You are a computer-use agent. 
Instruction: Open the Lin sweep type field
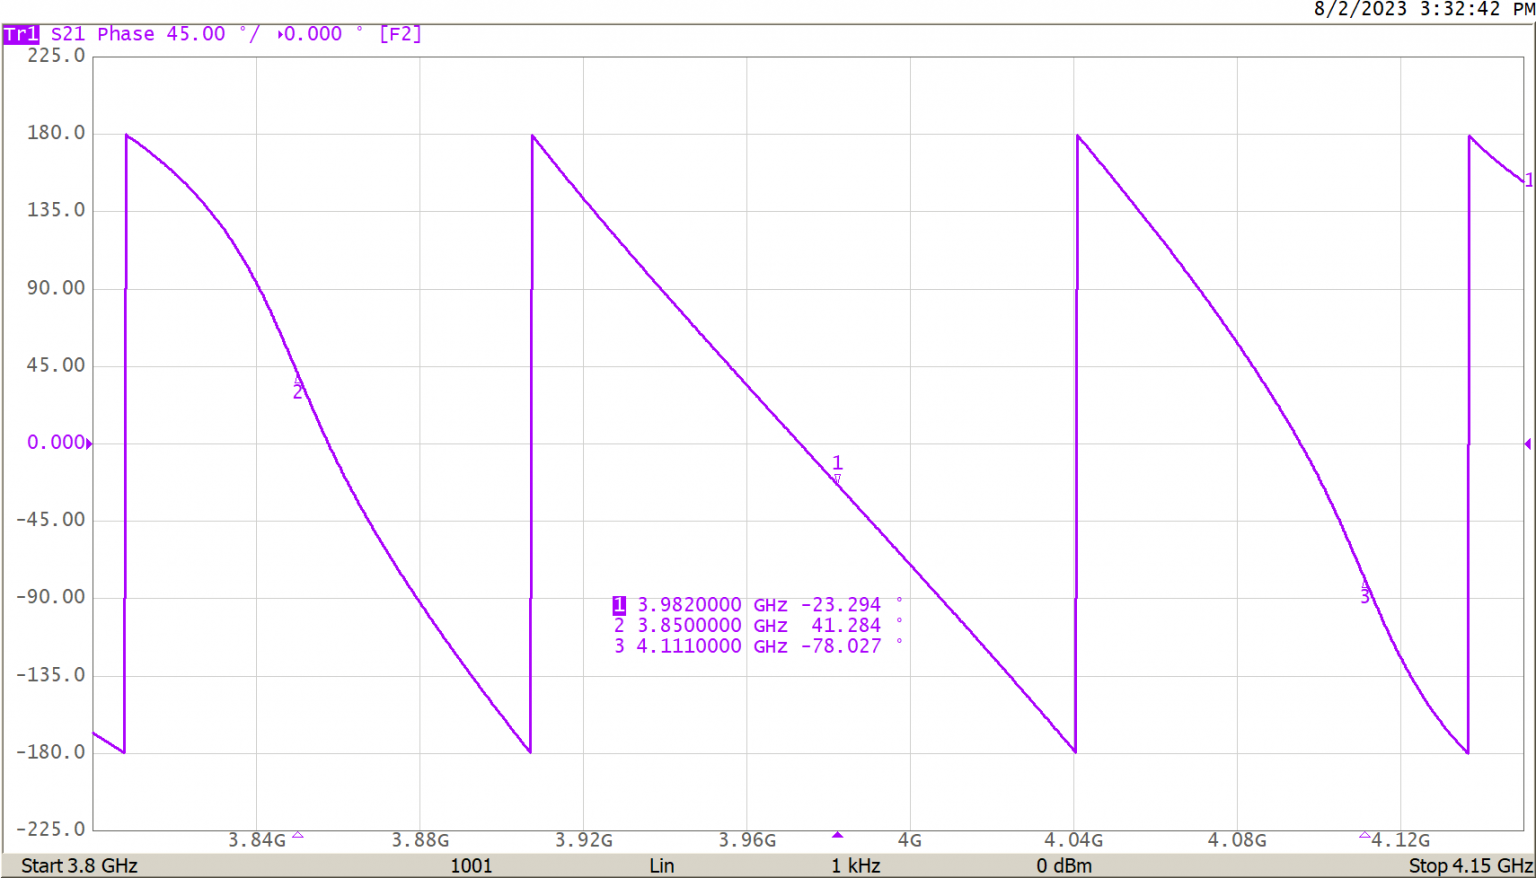(x=661, y=866)
